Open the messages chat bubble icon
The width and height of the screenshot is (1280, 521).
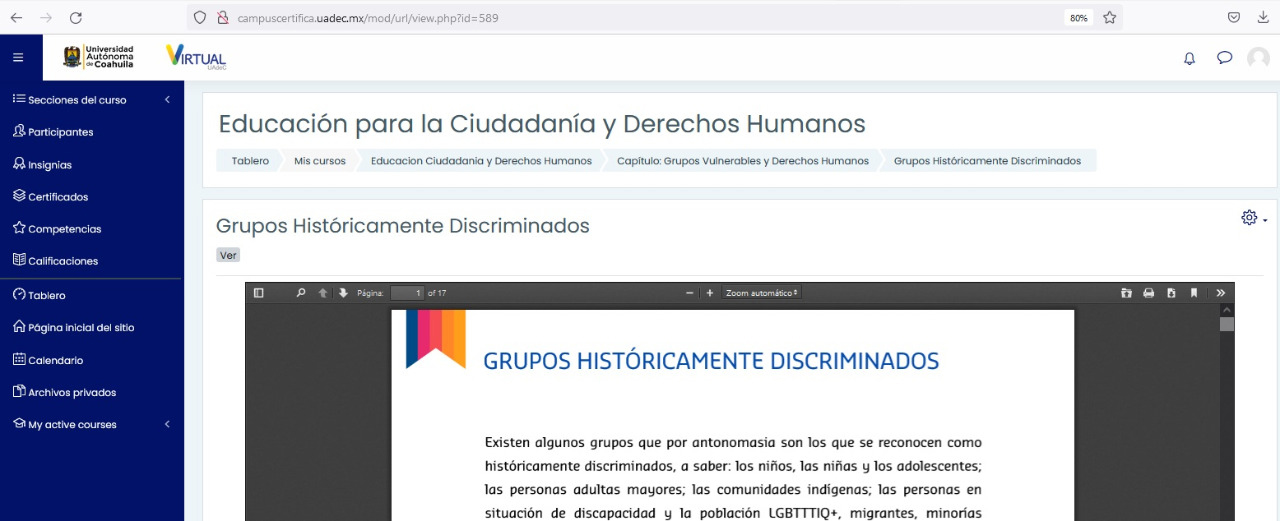(1224, 58)
